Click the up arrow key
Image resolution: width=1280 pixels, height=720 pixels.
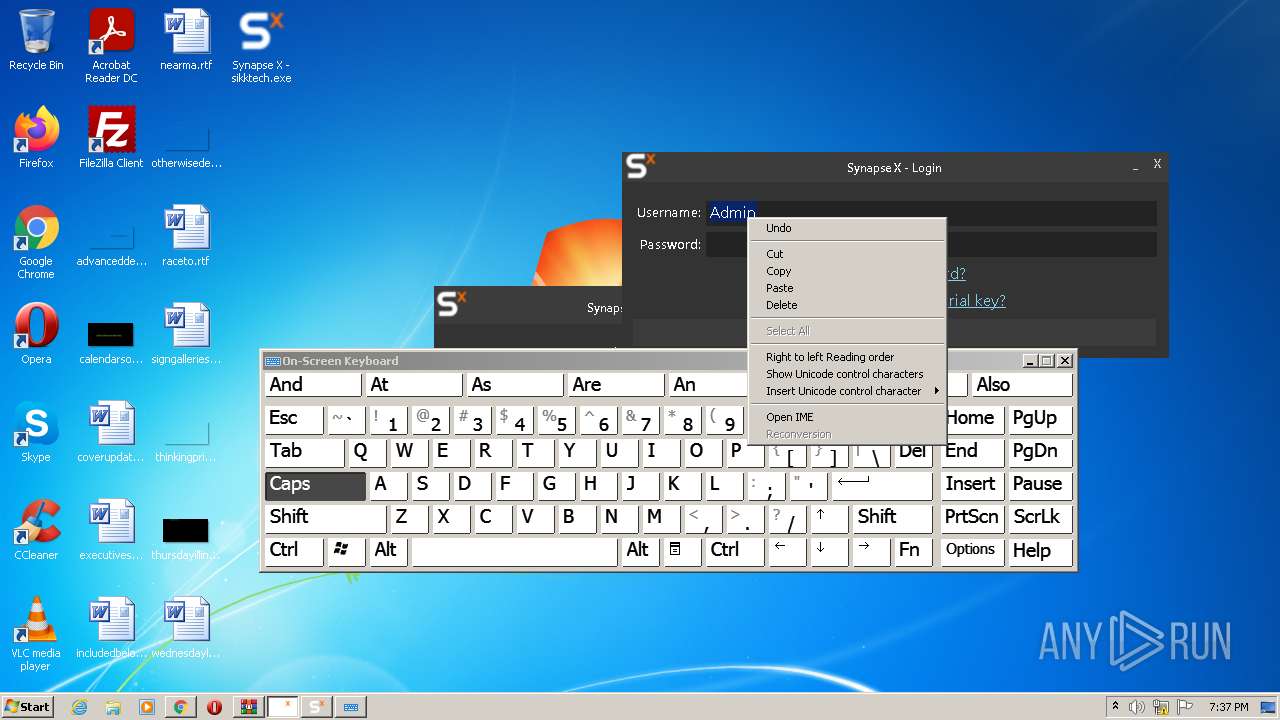point(829,518)
